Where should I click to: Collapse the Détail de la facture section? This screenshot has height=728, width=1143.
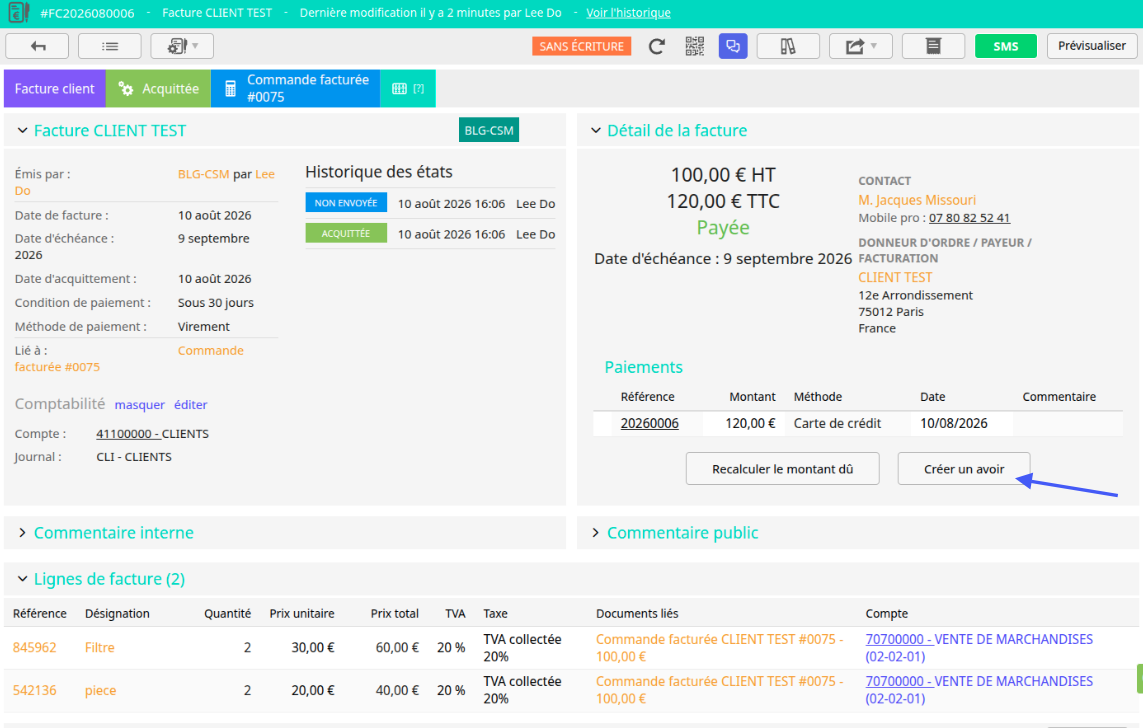[x=596, y=130]
